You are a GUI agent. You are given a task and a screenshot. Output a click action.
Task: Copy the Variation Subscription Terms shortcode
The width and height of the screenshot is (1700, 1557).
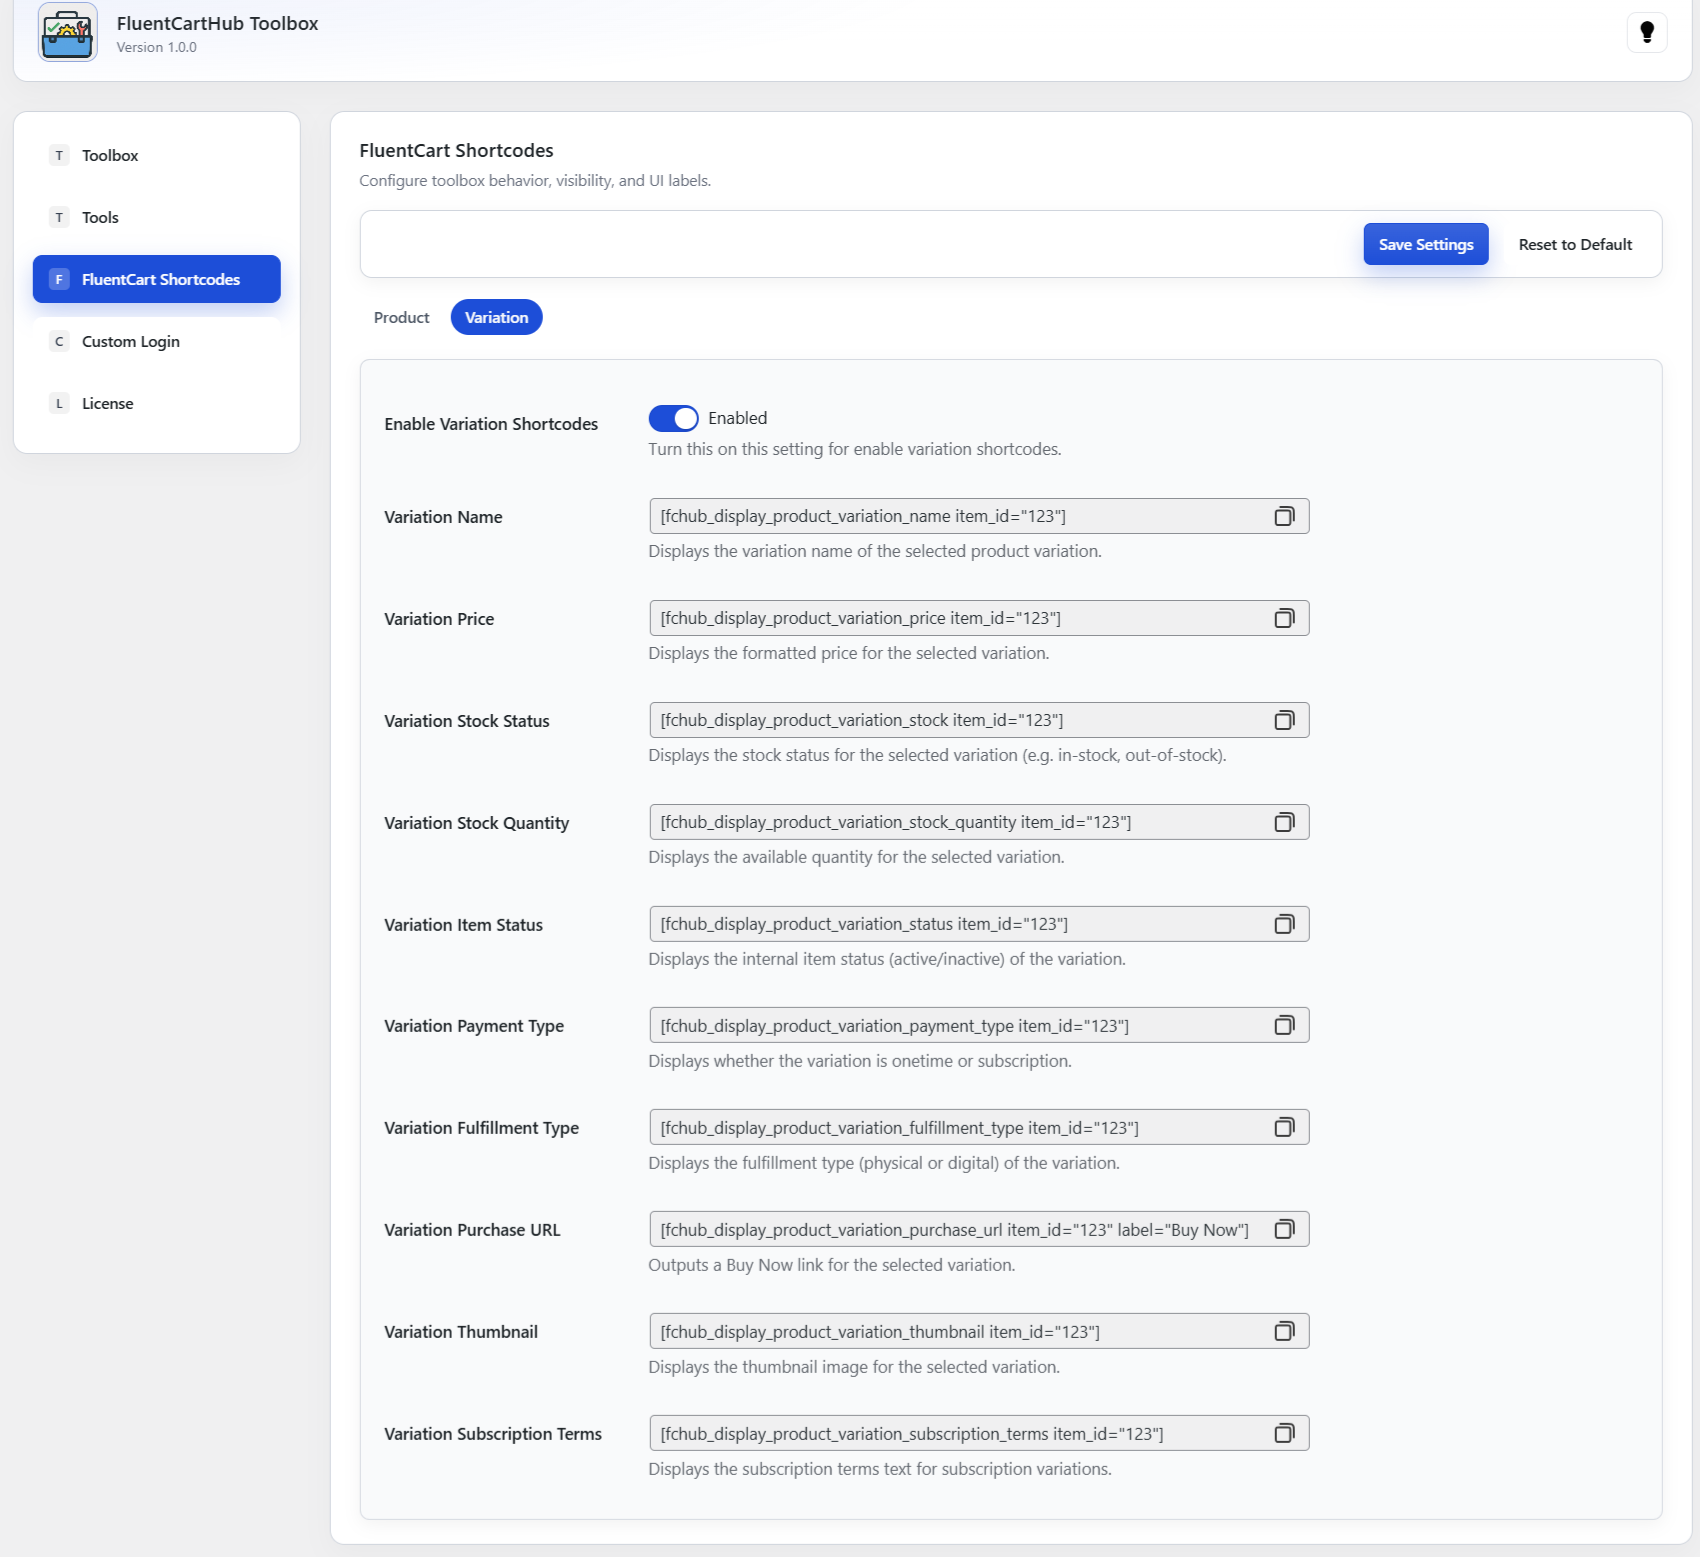coord(1284,1433)
